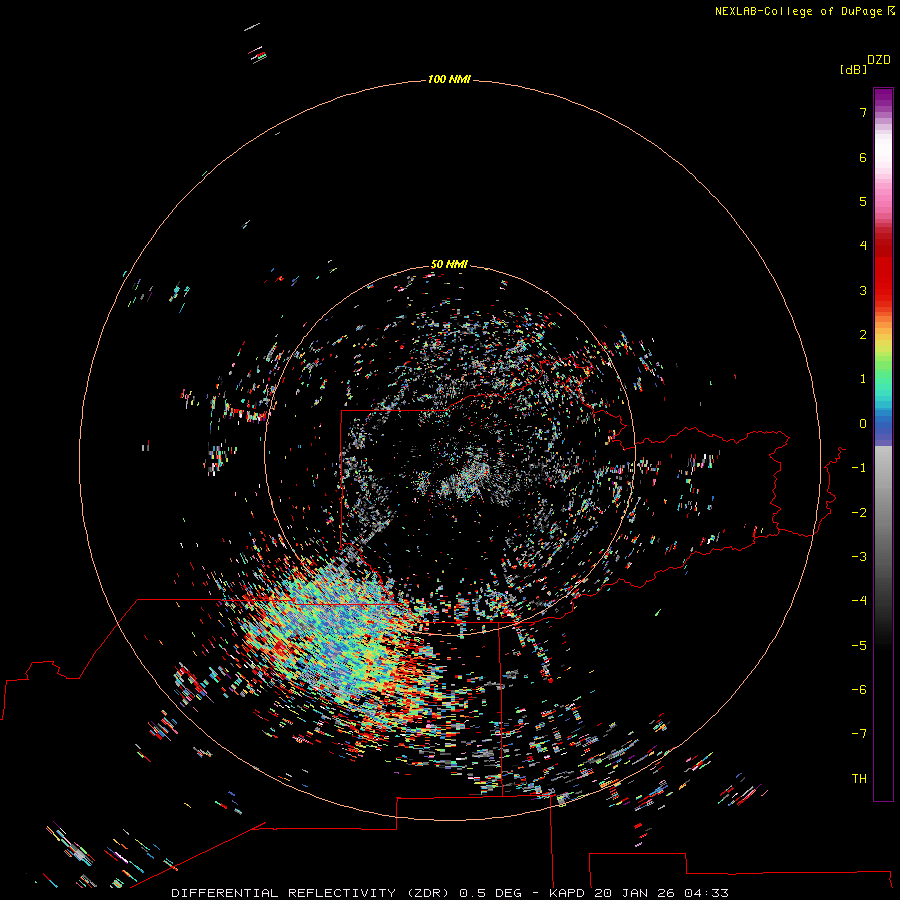Click the legend value -6 label
The height and width of the screenshot is (900, 900).
[x=859, y=690]
